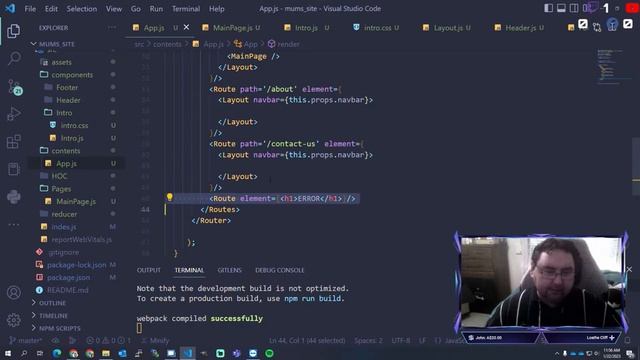Close the App.js editor tab
Image resolution: width=640 pixels, height=360 pixels.
click(x=187, y=27)
